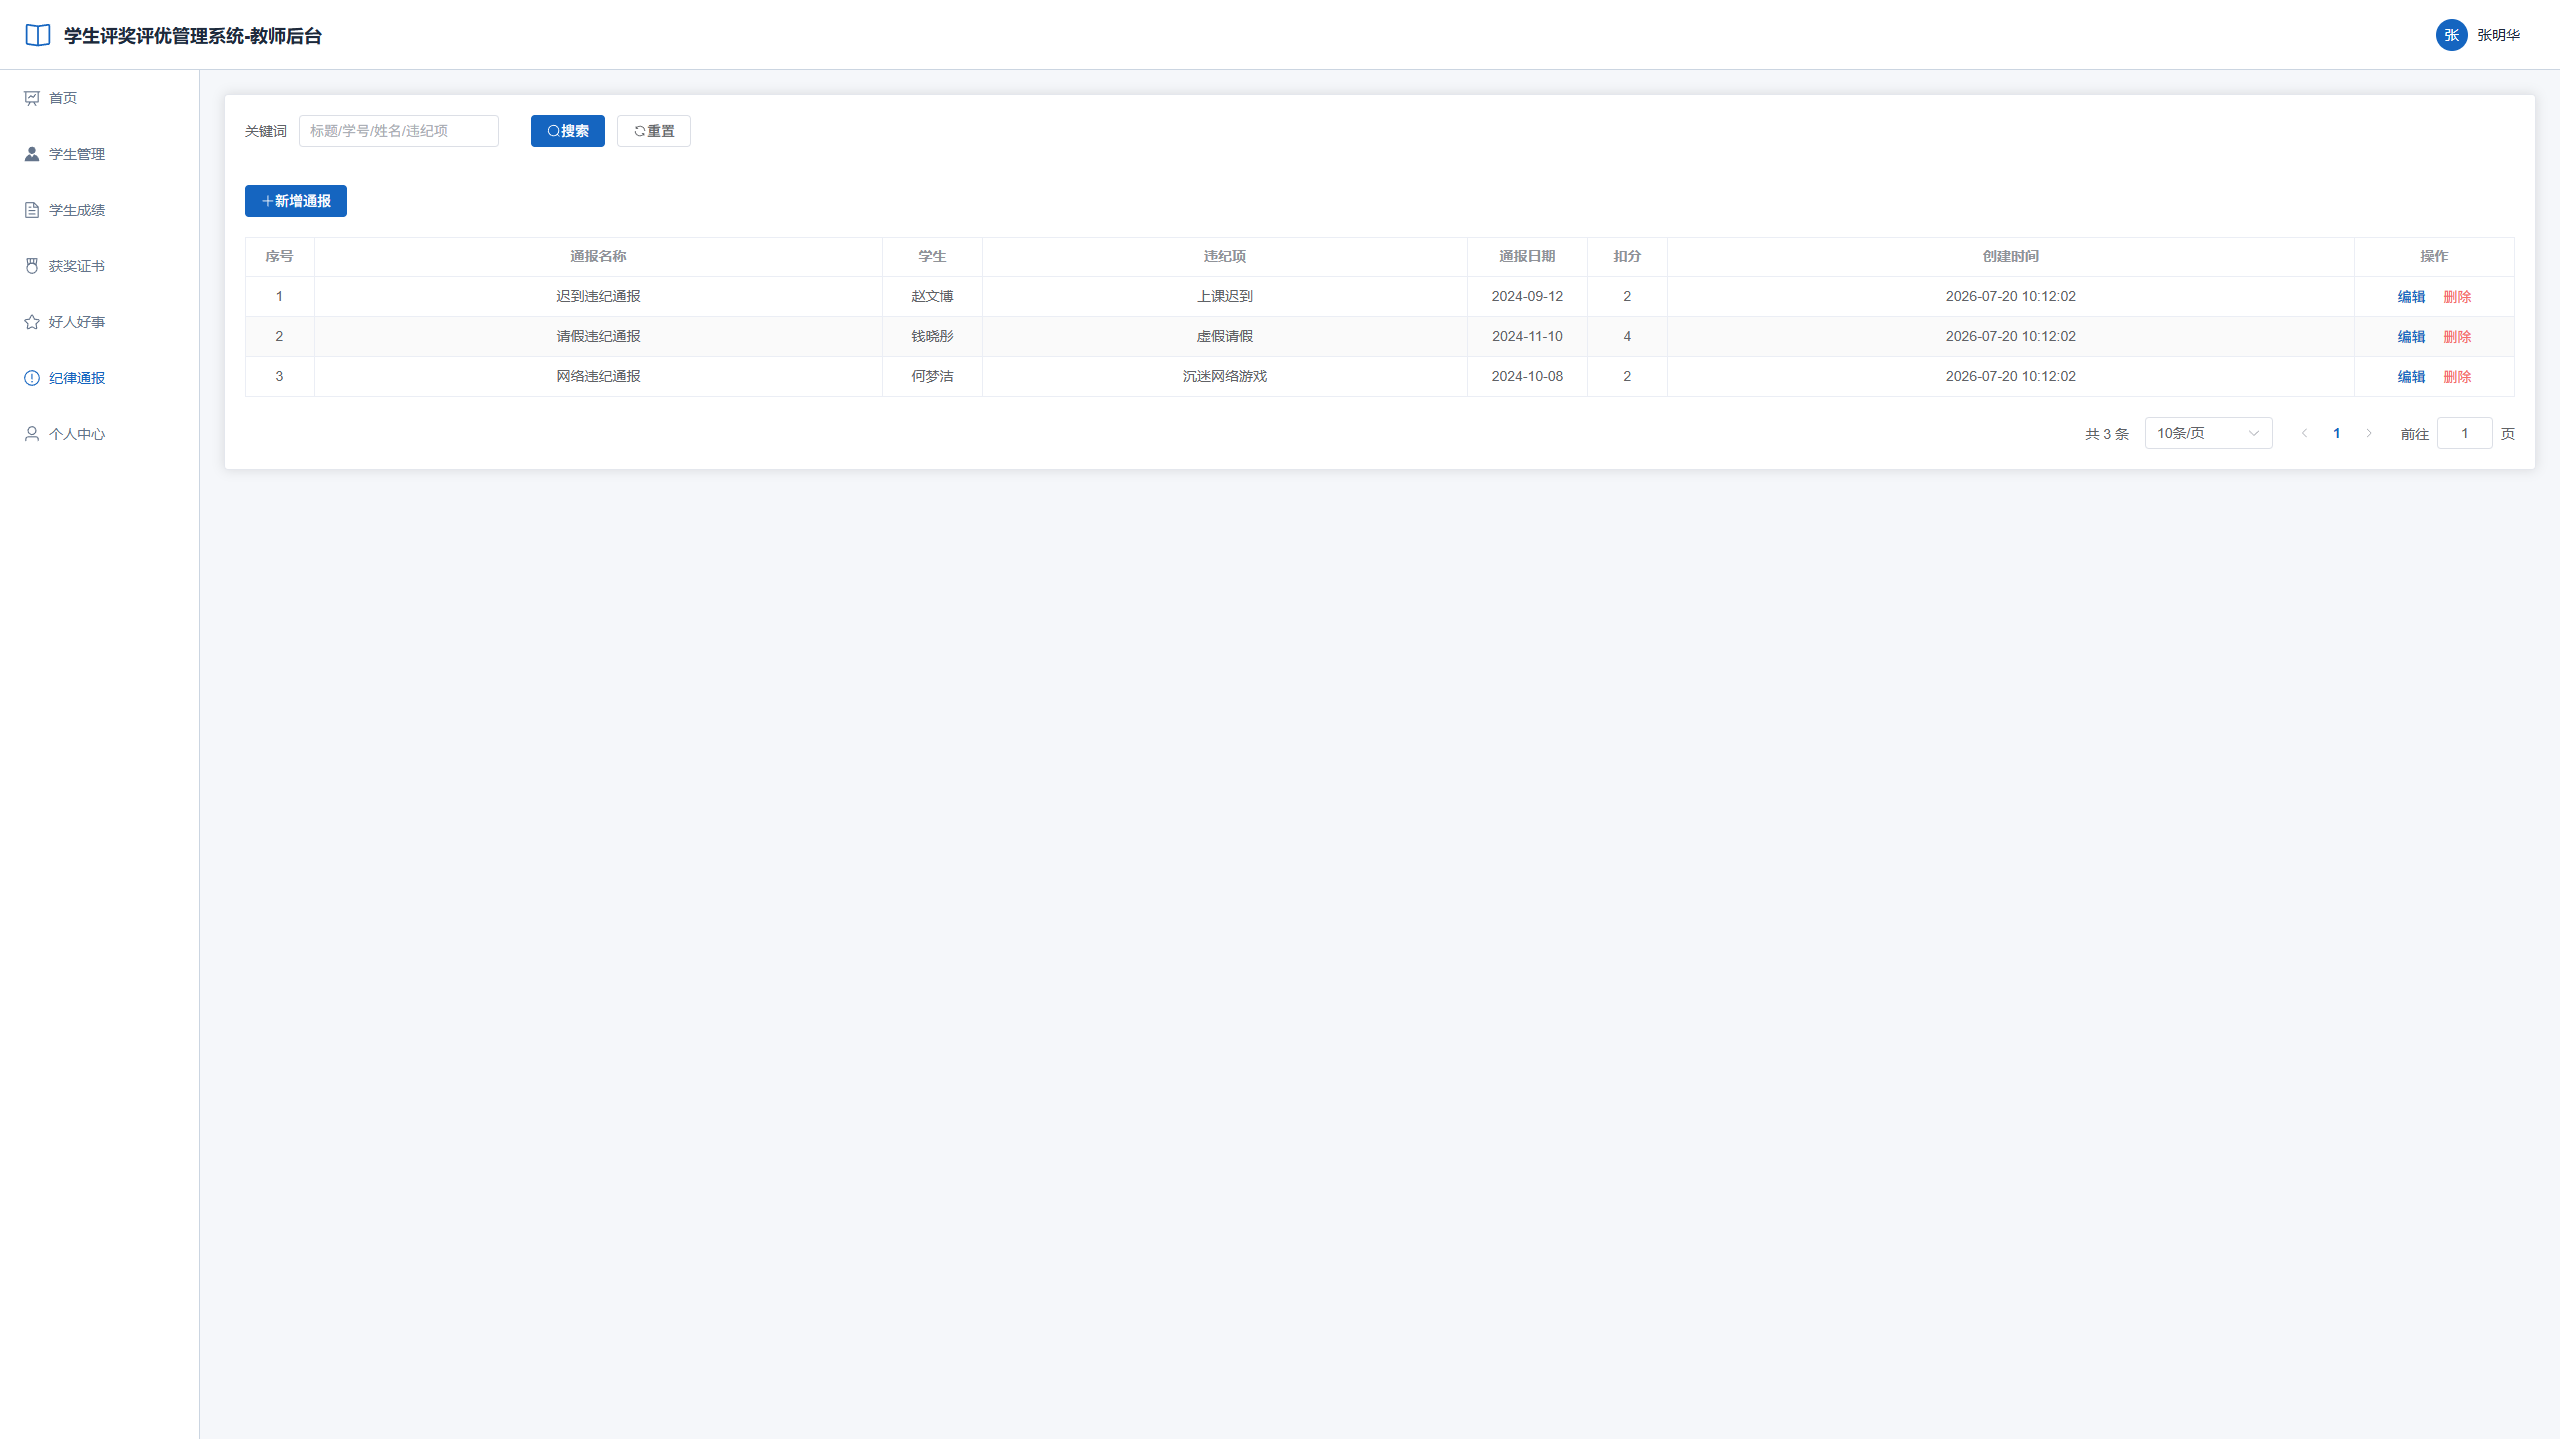Open 学生管理 menu item
Image resolution: width=2560 pixels, height=1439 pixels.
pos(100,154)
